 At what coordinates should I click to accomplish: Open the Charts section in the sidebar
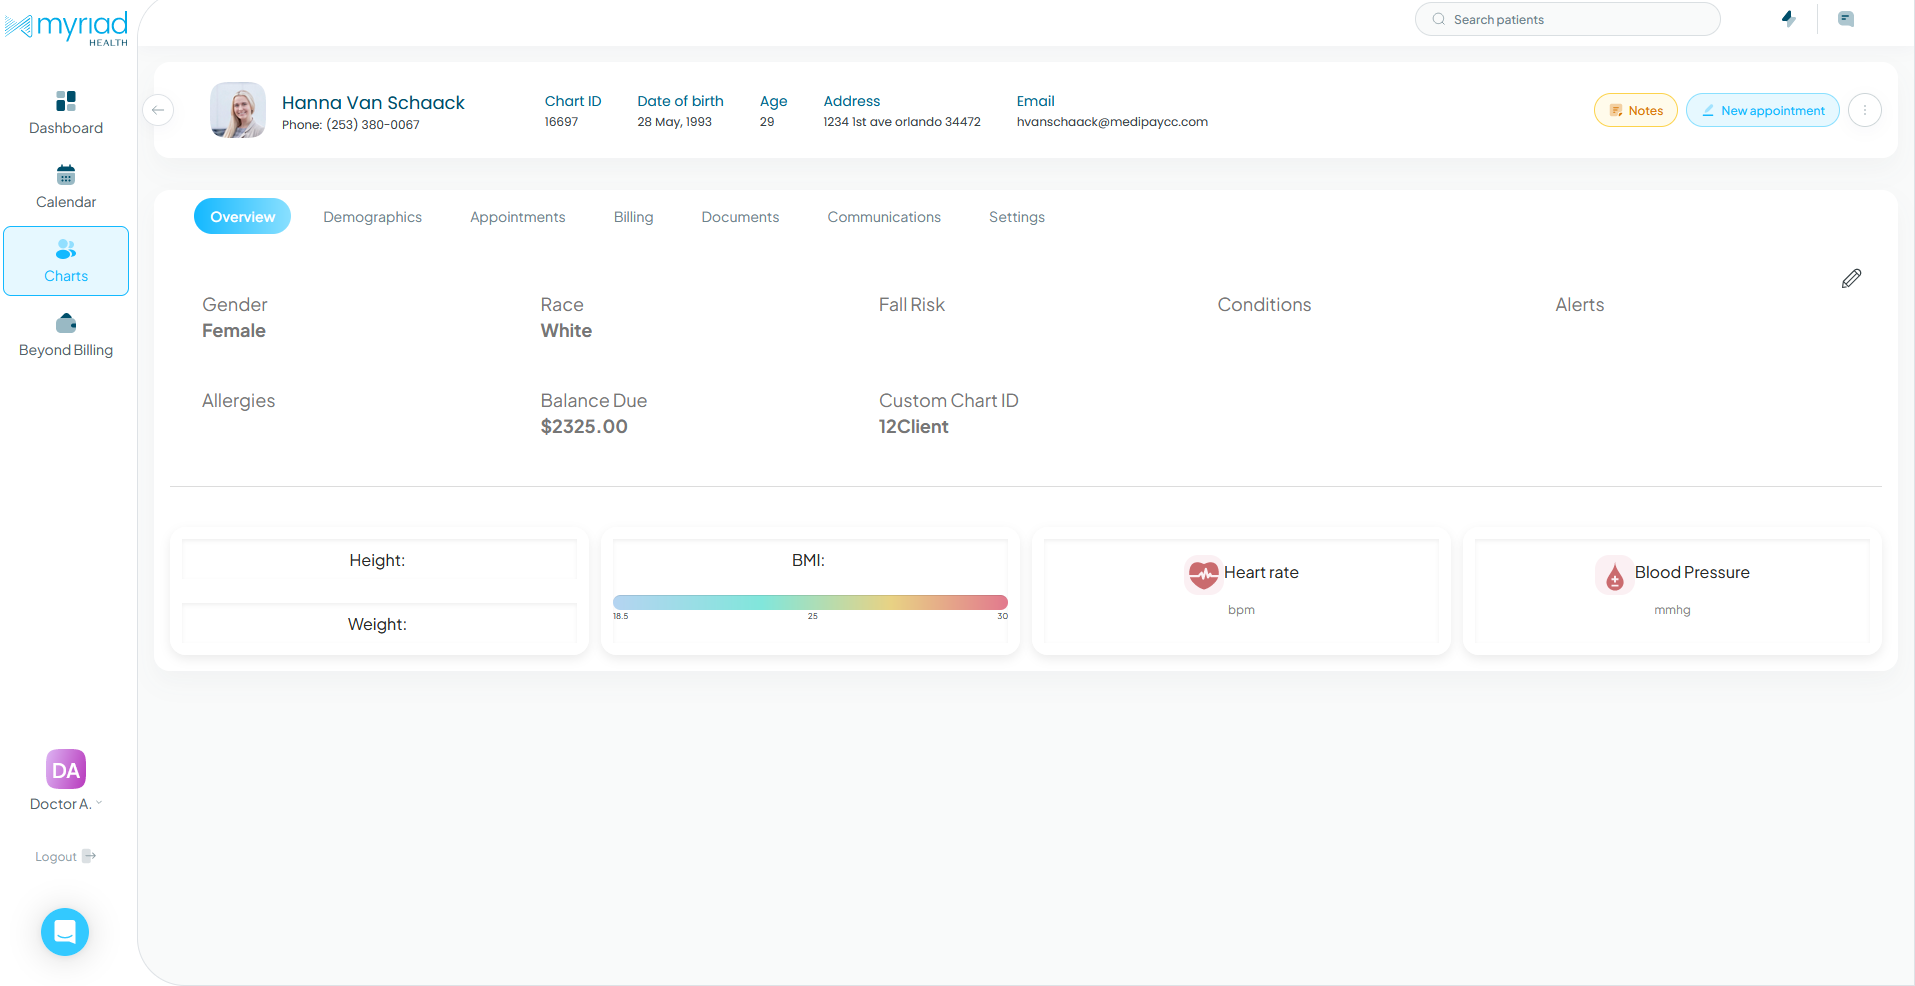pos(65,260)
